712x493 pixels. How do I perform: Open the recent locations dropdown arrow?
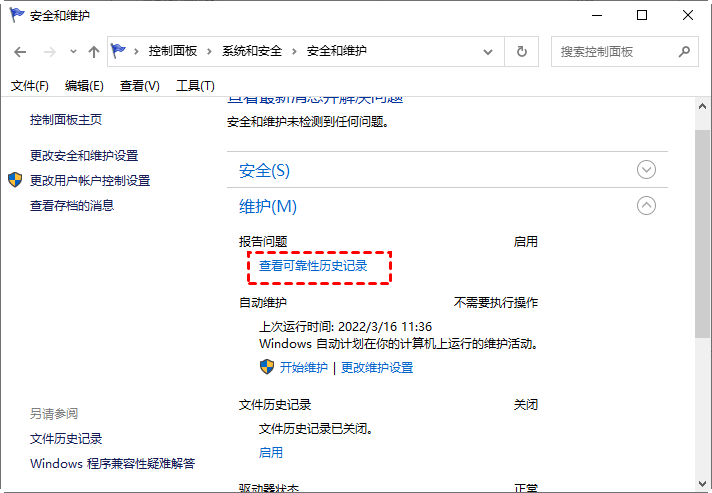tap(72, 52)
